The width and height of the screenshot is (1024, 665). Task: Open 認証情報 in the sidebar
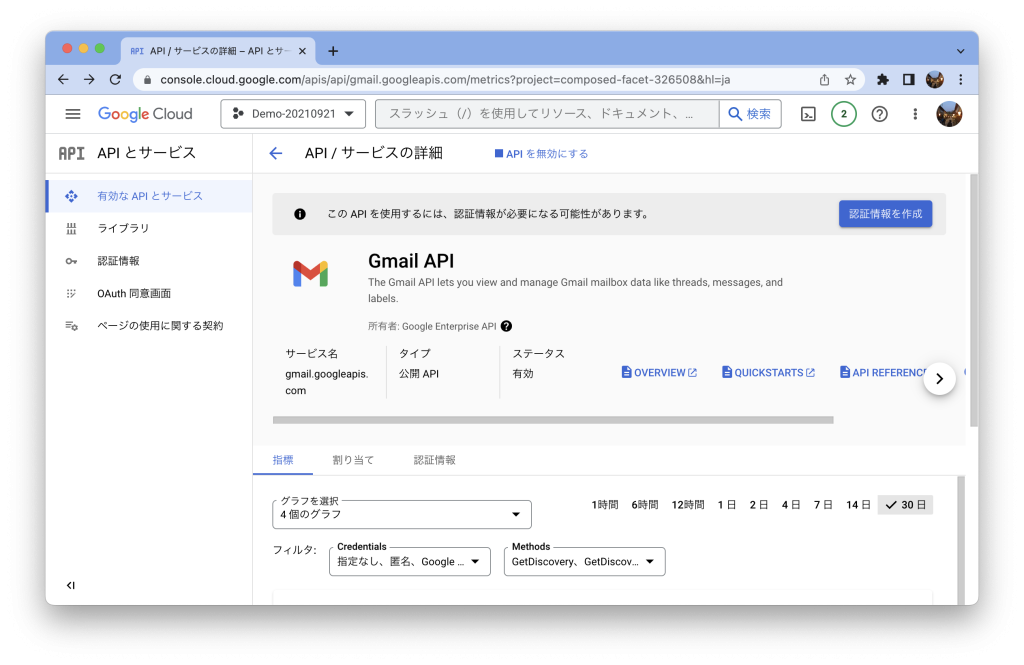point(149,261)
